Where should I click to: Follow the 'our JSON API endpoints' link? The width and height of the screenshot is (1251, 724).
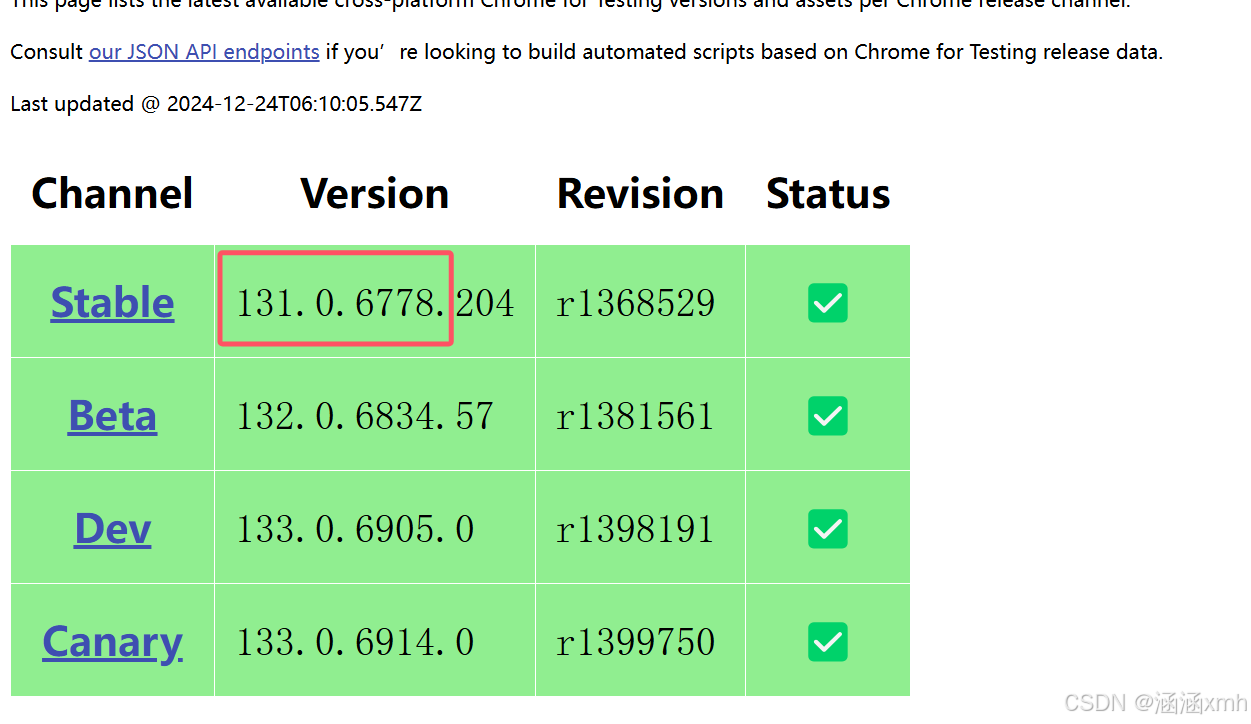(x=204, y=52)
